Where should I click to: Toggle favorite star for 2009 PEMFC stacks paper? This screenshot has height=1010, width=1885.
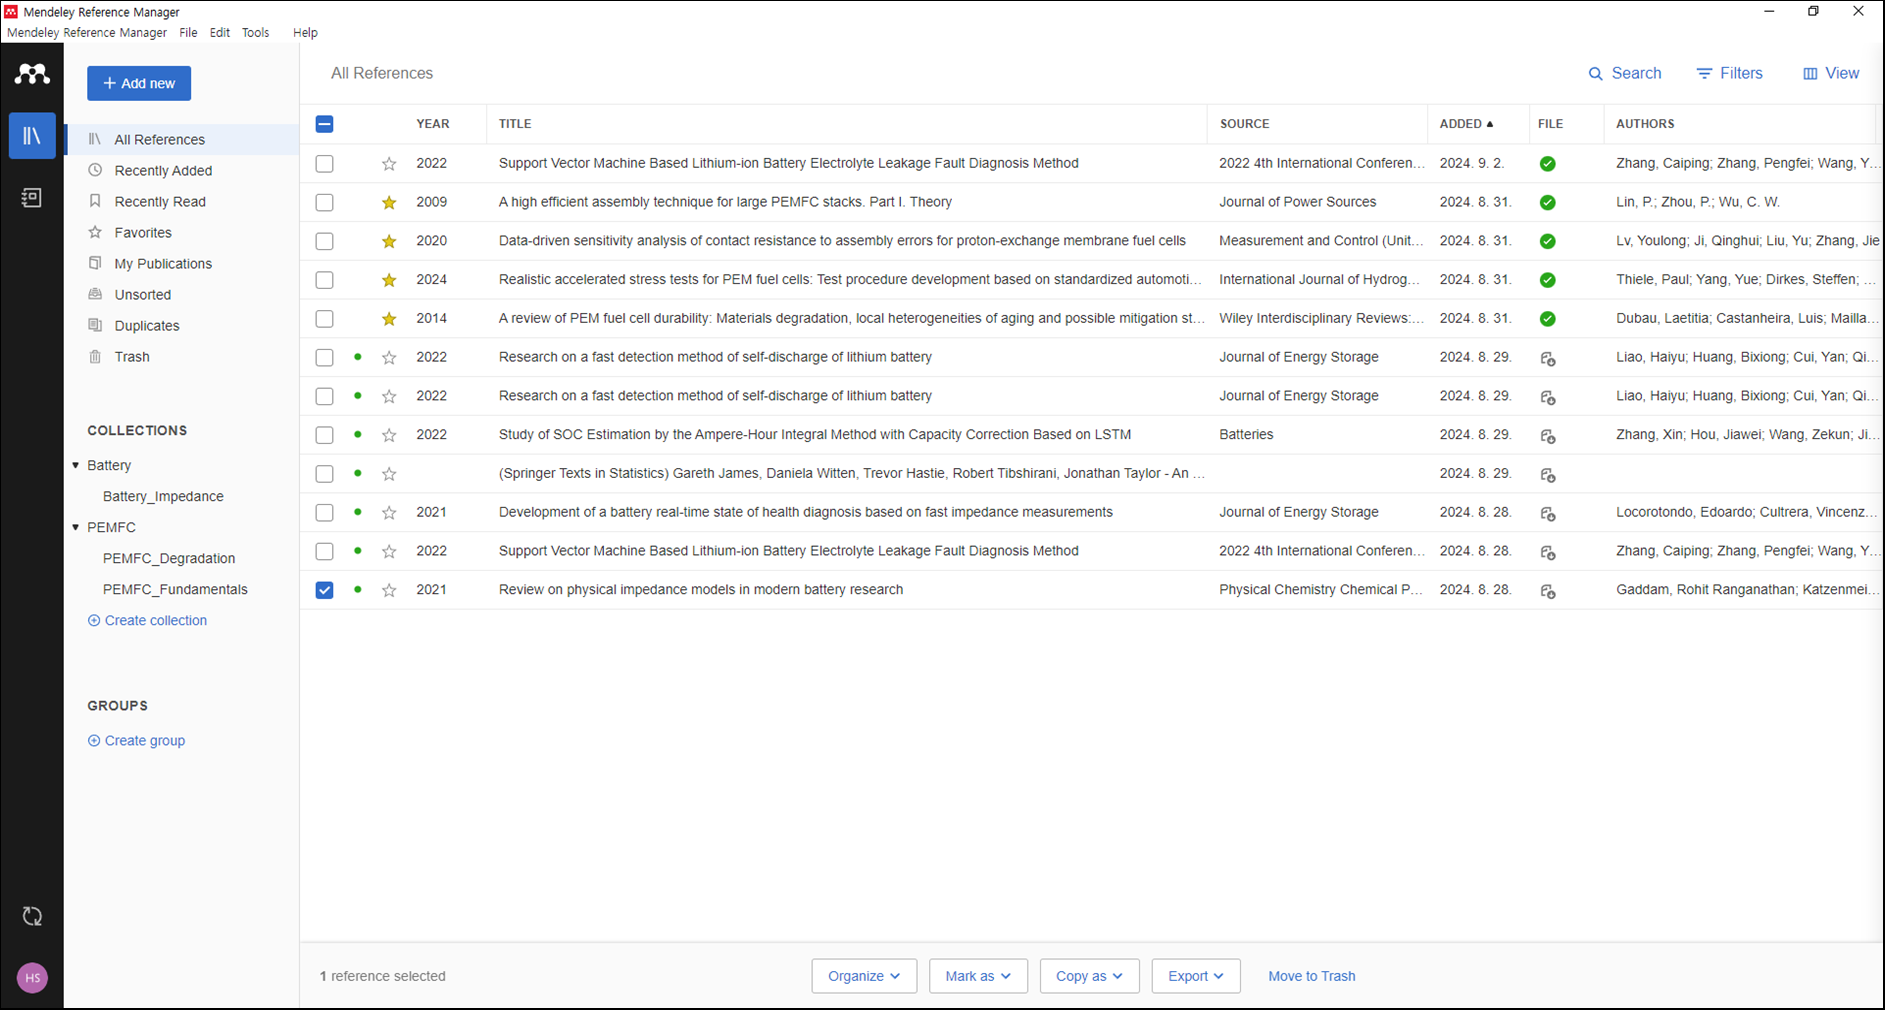click(389, 203)
